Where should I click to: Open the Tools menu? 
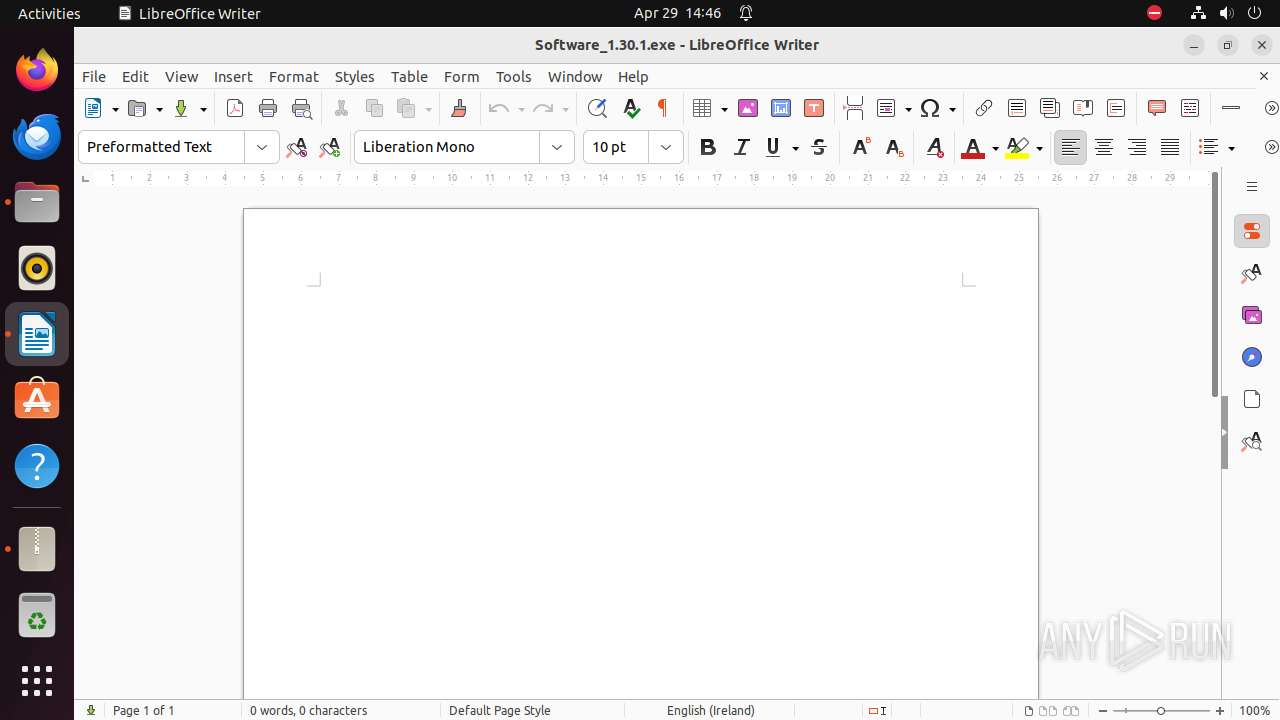pyautogui.click(x=514, y=76)
